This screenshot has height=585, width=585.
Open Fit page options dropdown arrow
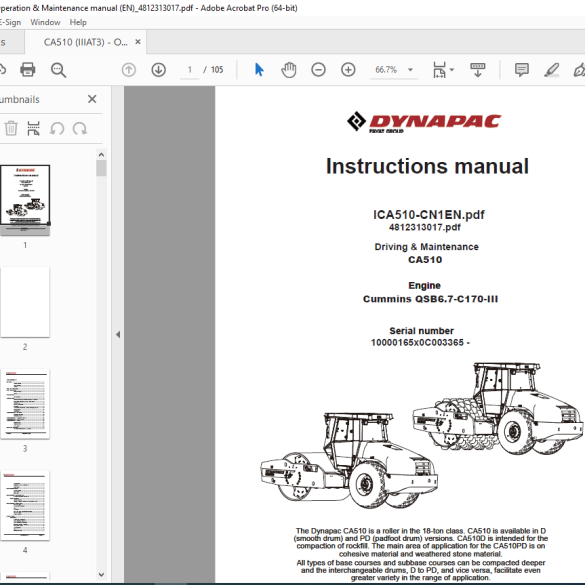(x=452, y=70)
